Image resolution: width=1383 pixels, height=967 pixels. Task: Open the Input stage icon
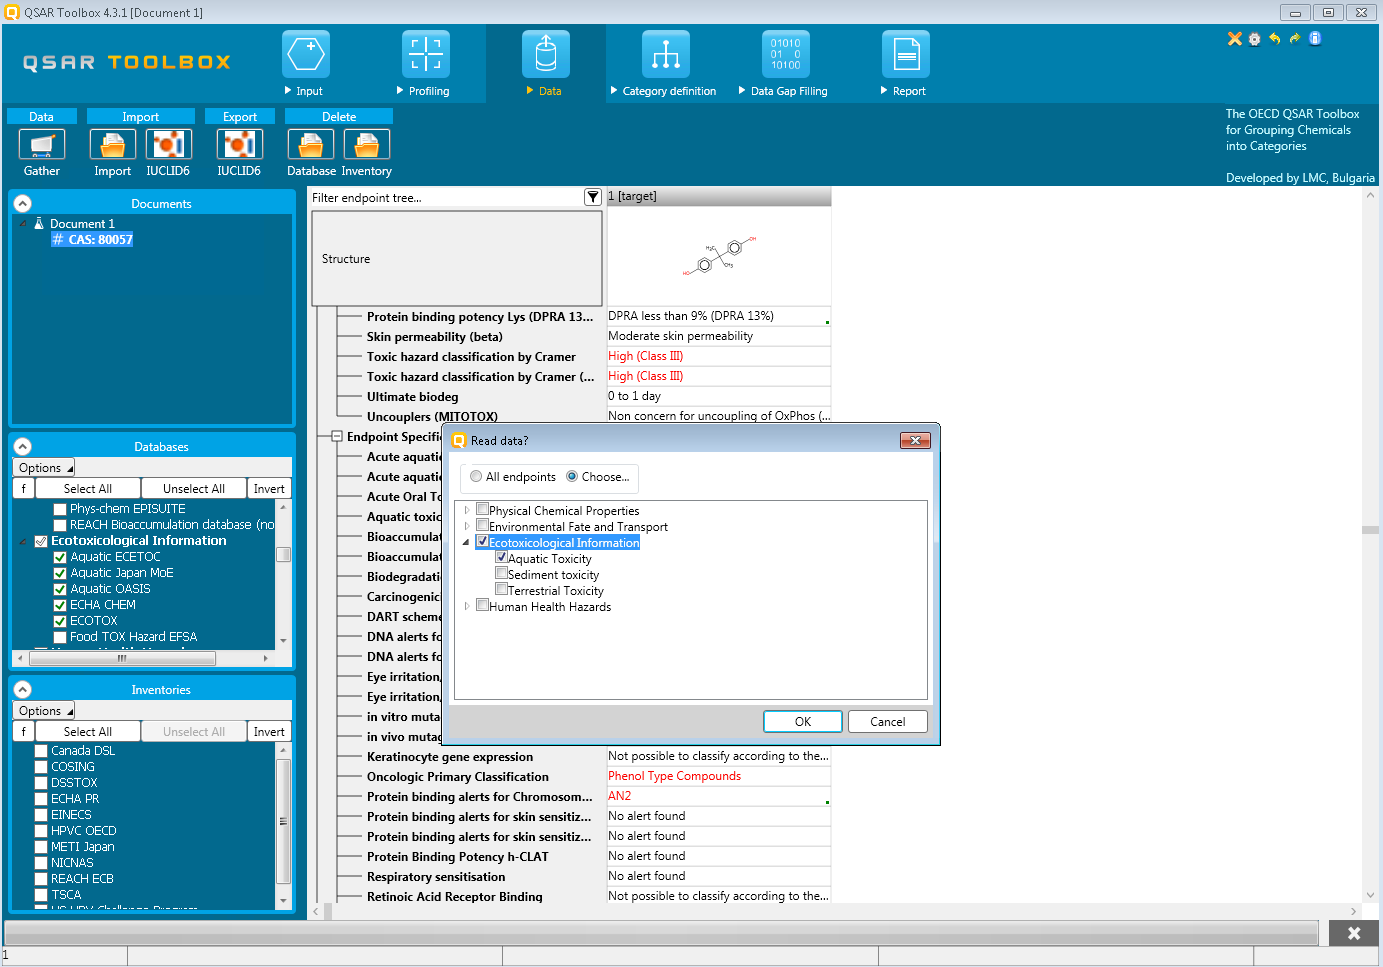click(305, 54)
